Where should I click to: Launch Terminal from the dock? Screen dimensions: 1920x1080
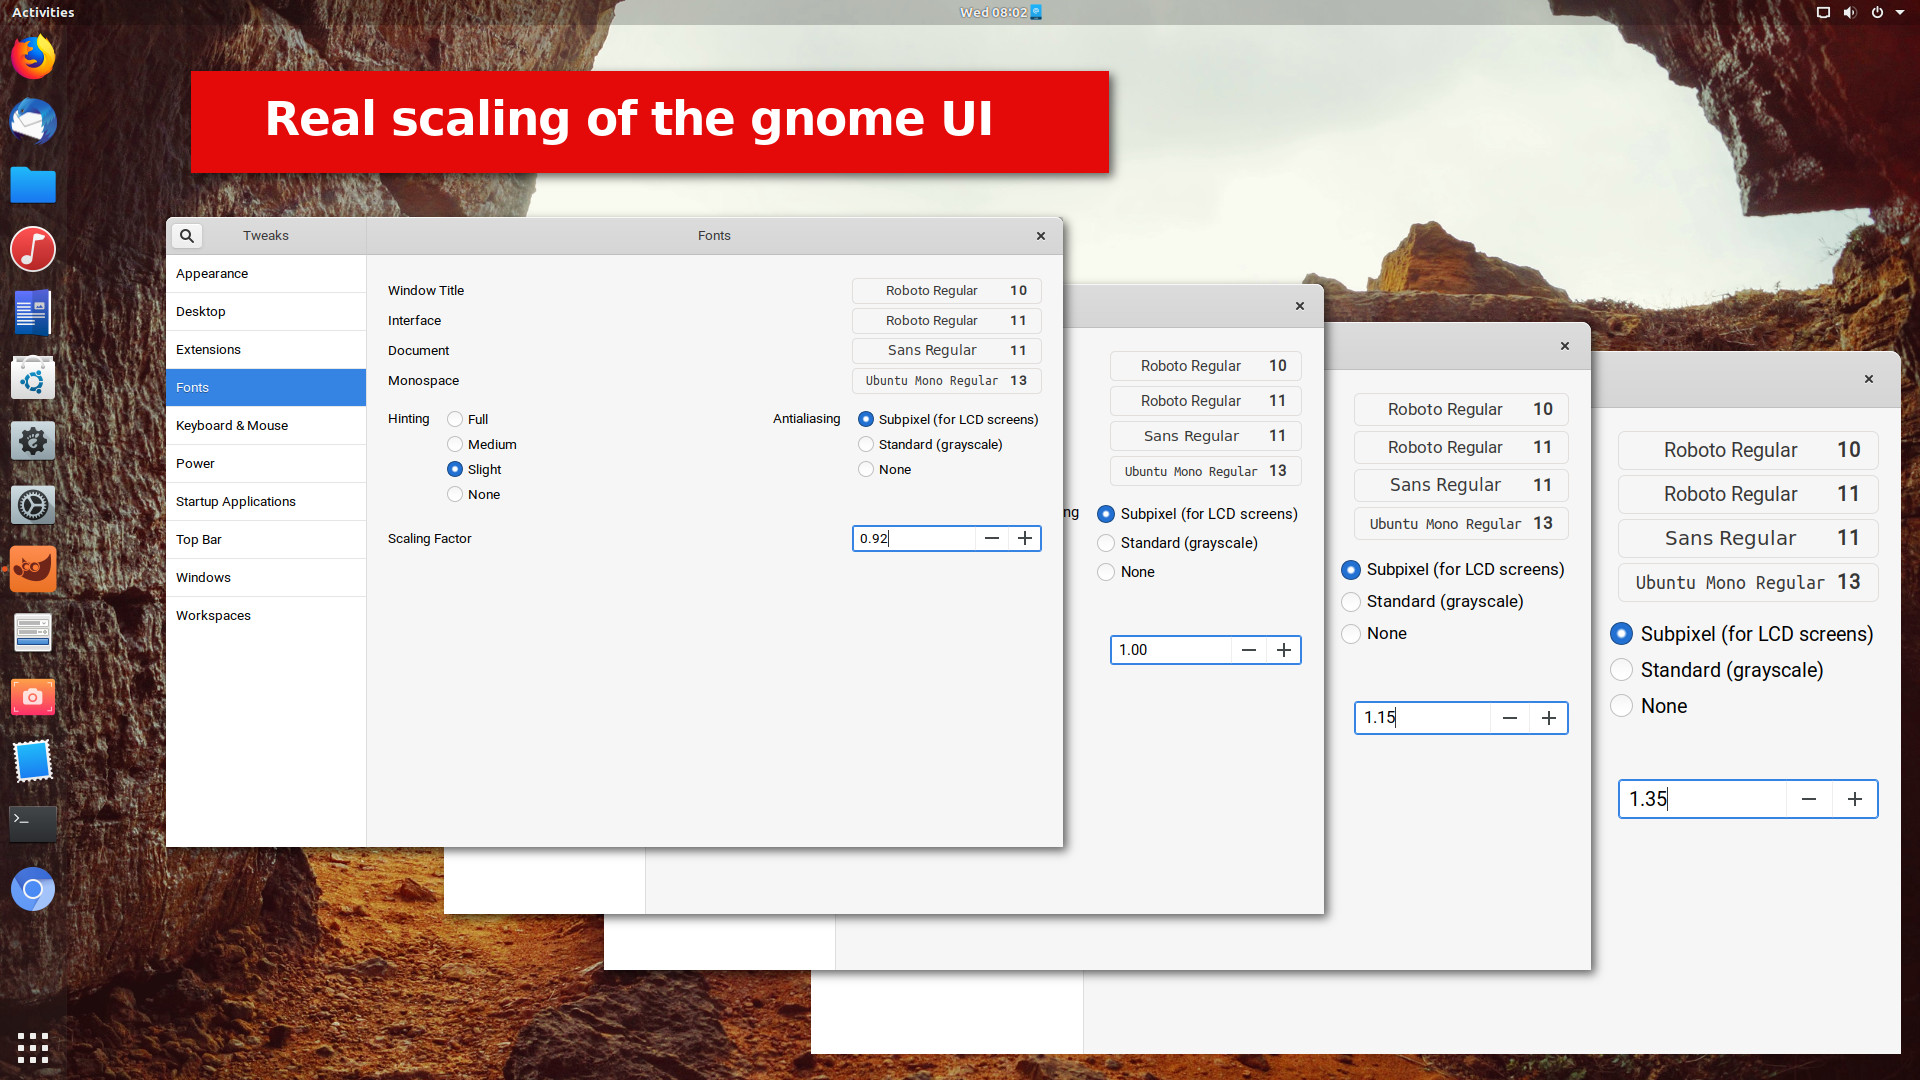tap(33, 825)
